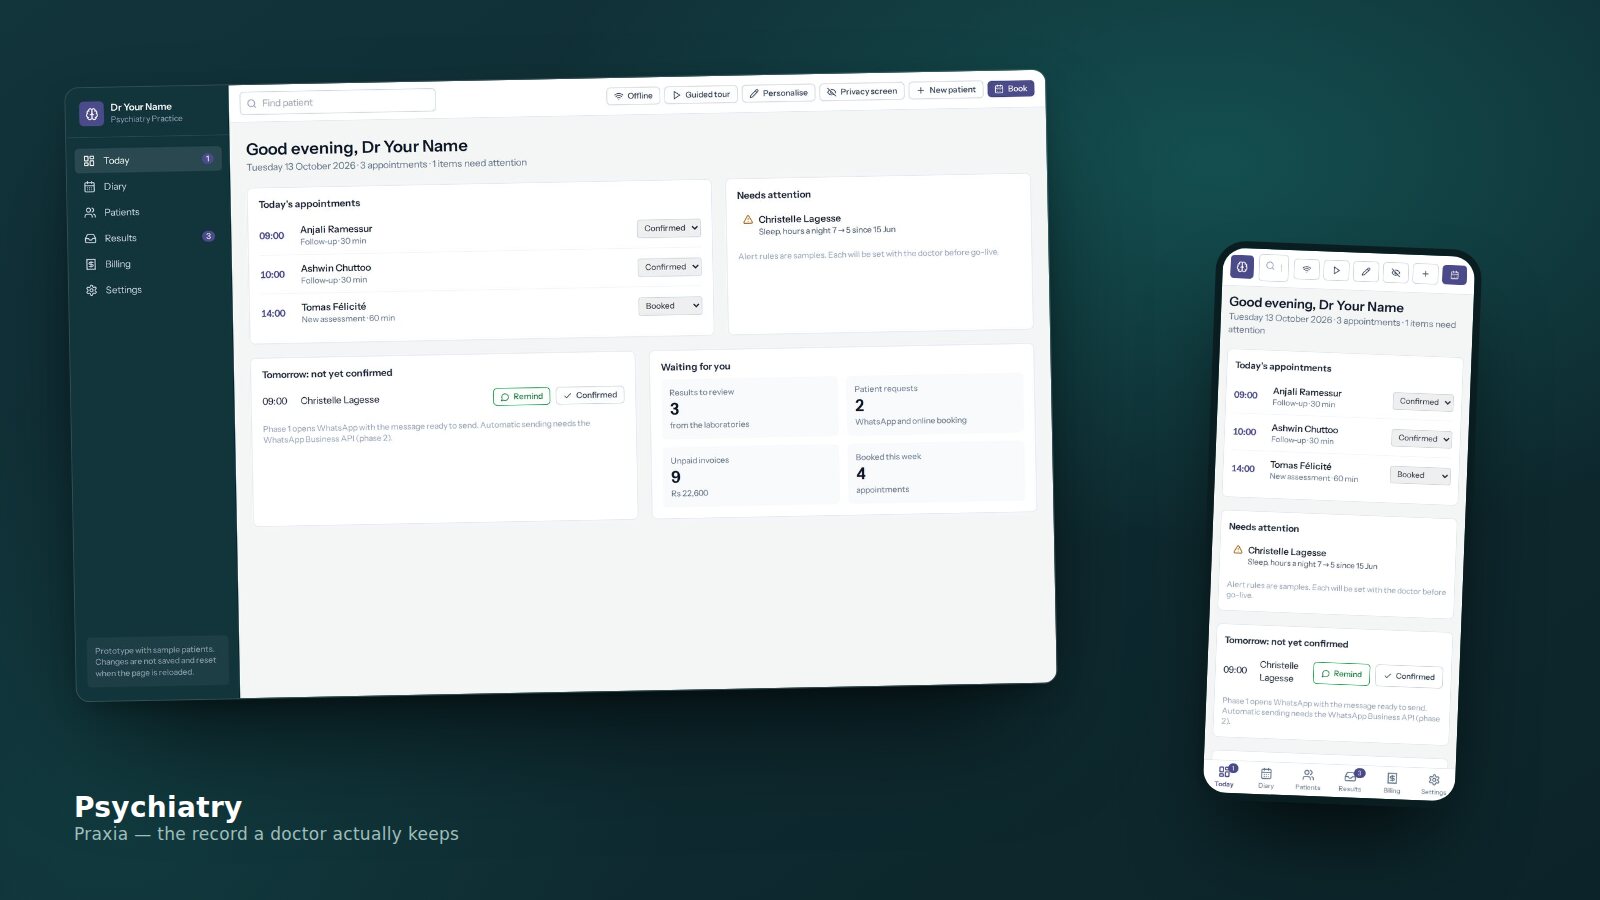Open status dropdown for Tomas Félicité on desktop
The width and height of the screenshot is (1600, 900).
click(670, 306)
